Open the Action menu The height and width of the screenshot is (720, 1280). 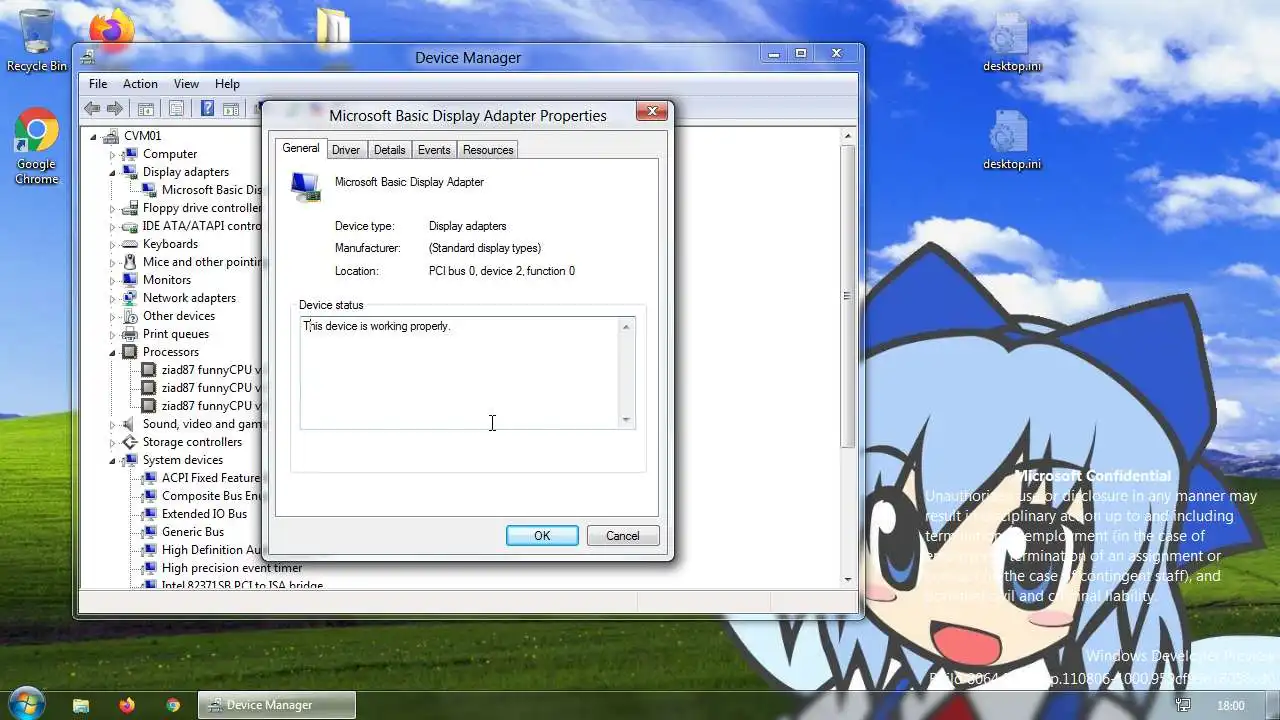click(140, 84)
